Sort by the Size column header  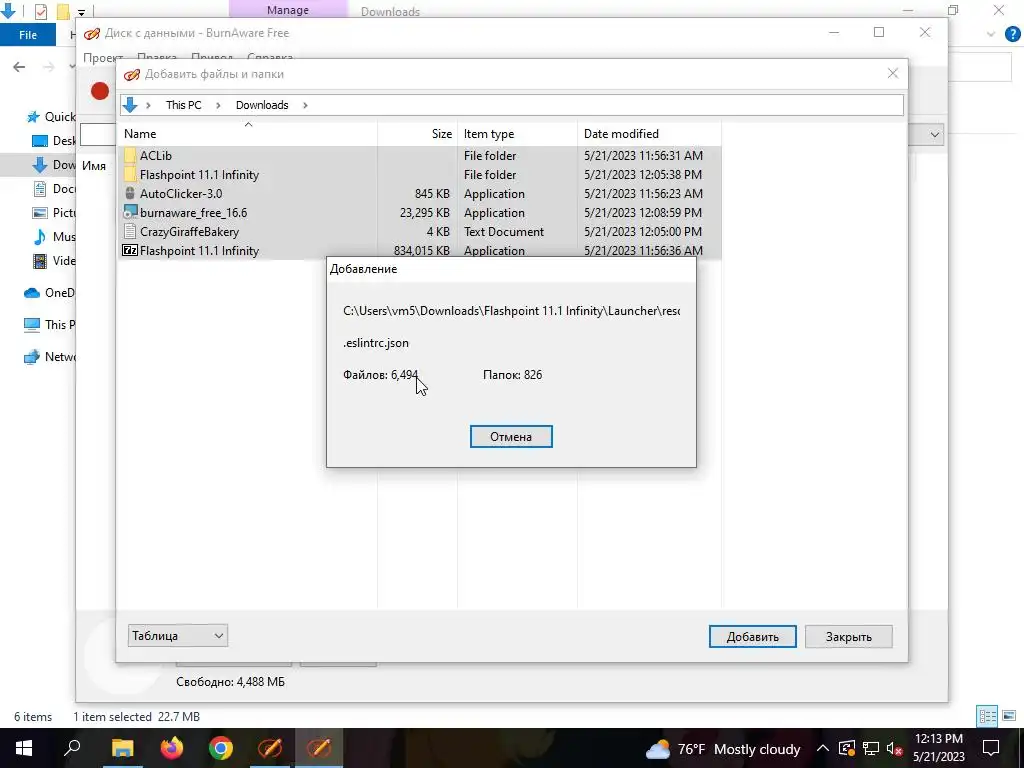417,133
